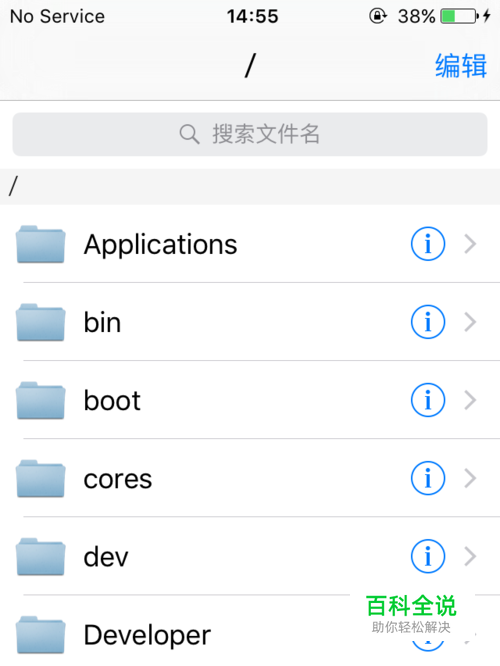Select the cores folder name

[118, 479]
